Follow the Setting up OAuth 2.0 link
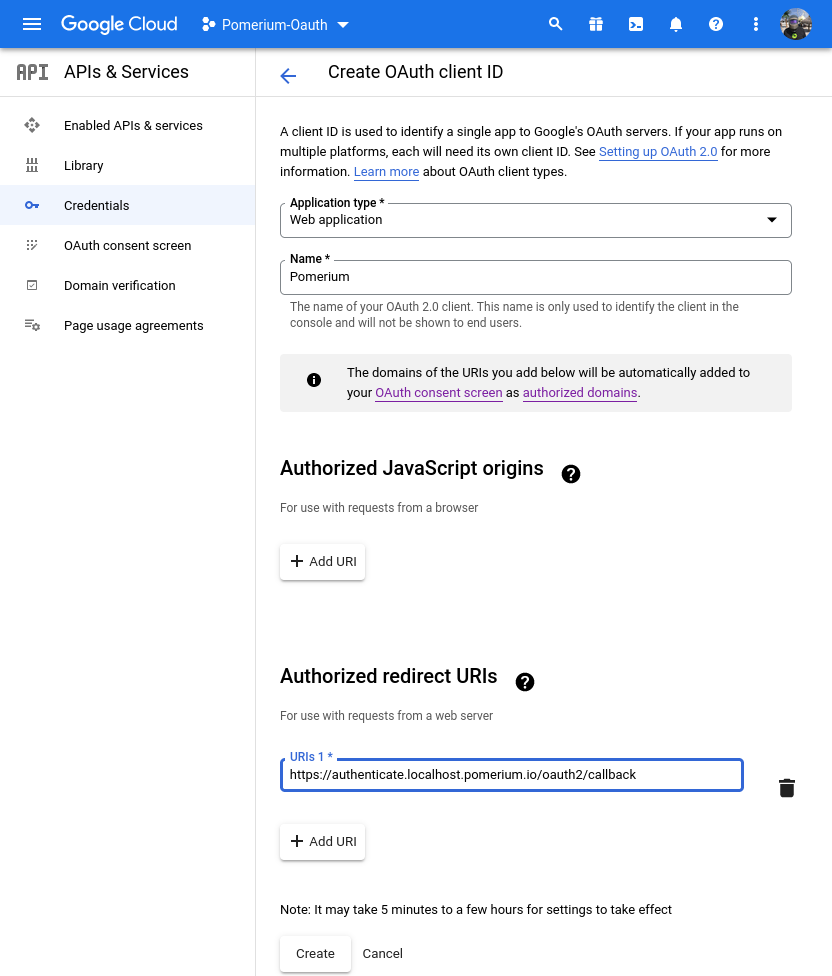This screenshot has width=832, height=976. (x=658, y=152)
